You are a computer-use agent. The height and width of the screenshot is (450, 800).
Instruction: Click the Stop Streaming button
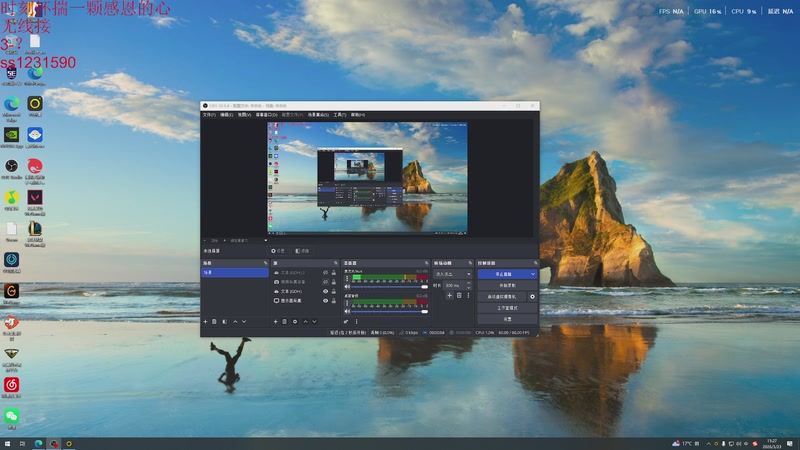504,274
